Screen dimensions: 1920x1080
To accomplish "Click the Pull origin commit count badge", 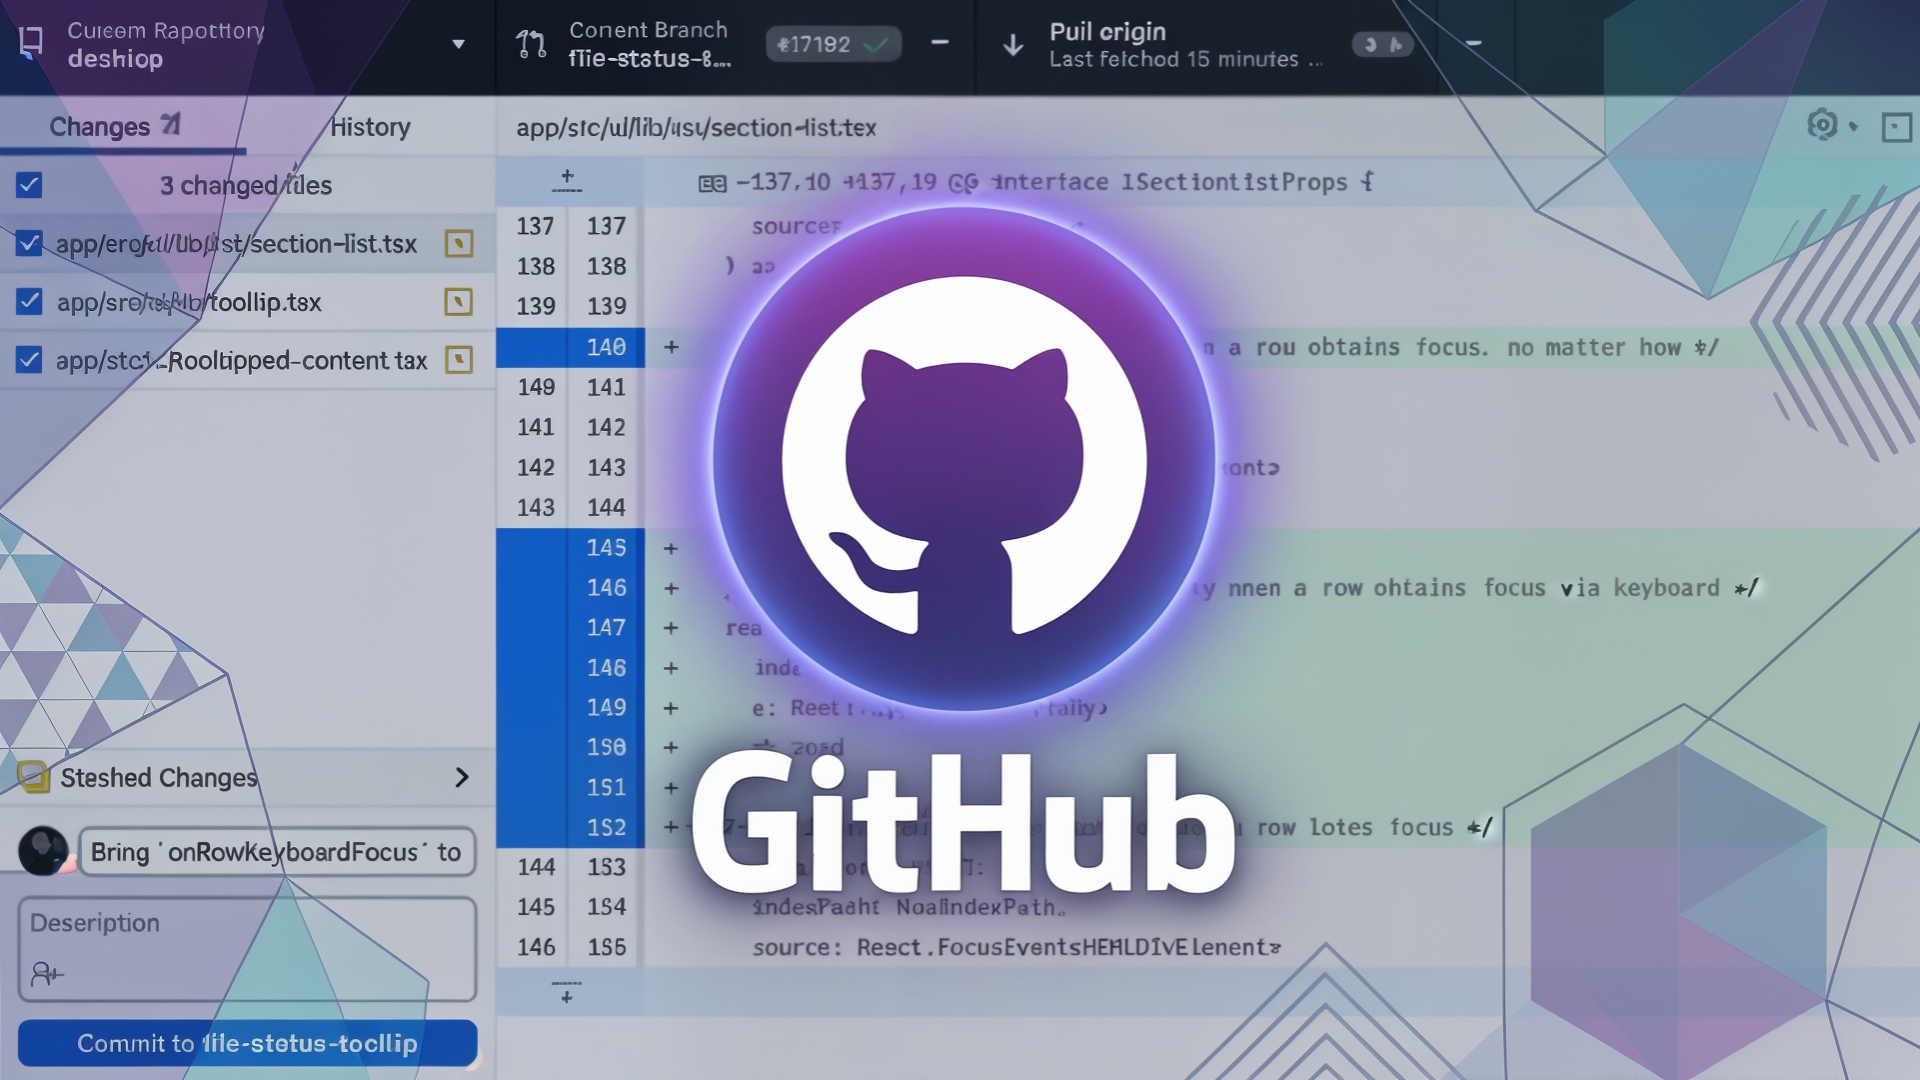I will point(1383,44).
